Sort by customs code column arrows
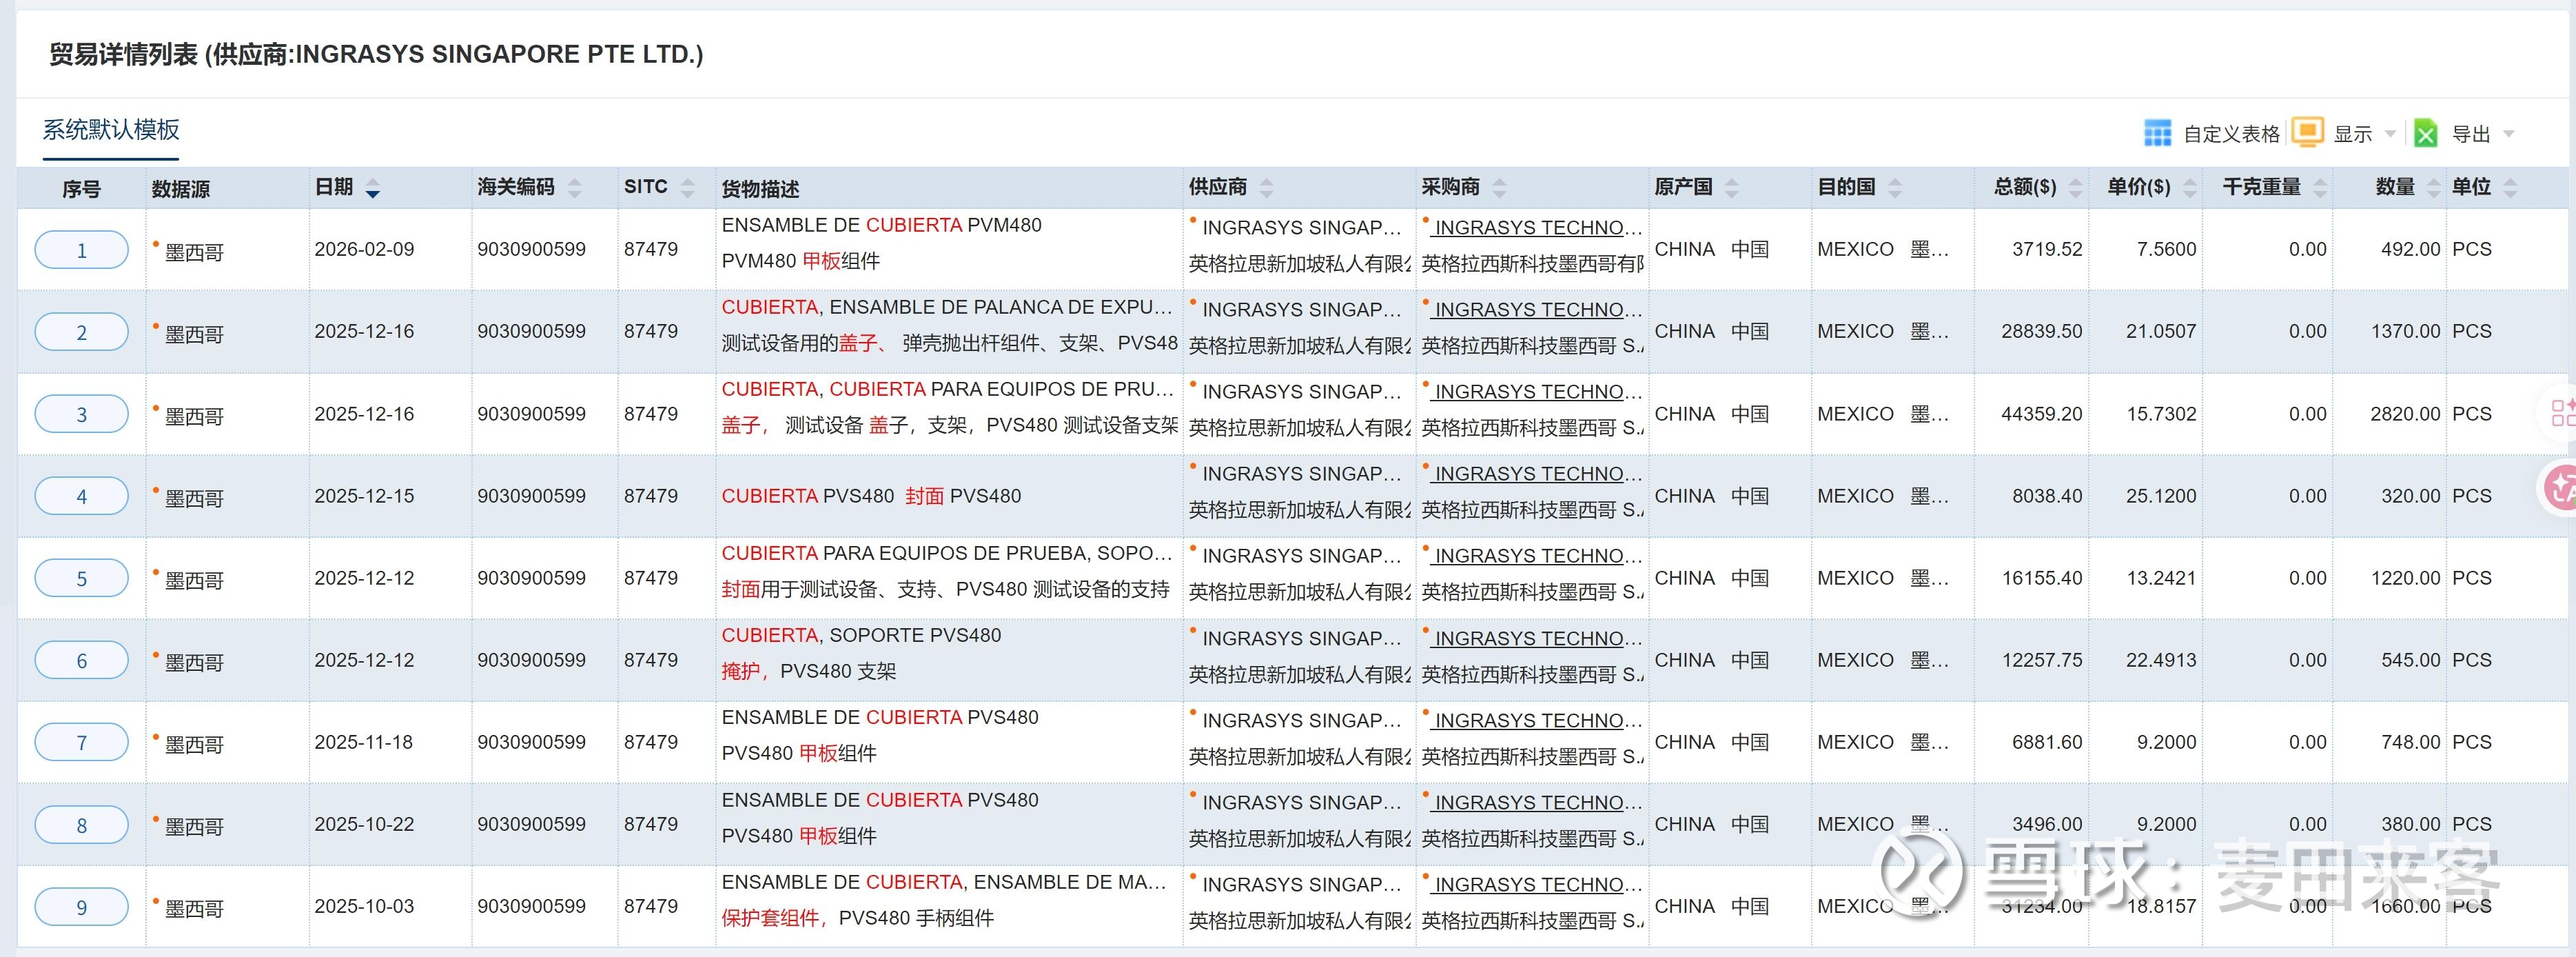Image resolution: width=2576 pixels, height=957 pixels. coord(575,188)
